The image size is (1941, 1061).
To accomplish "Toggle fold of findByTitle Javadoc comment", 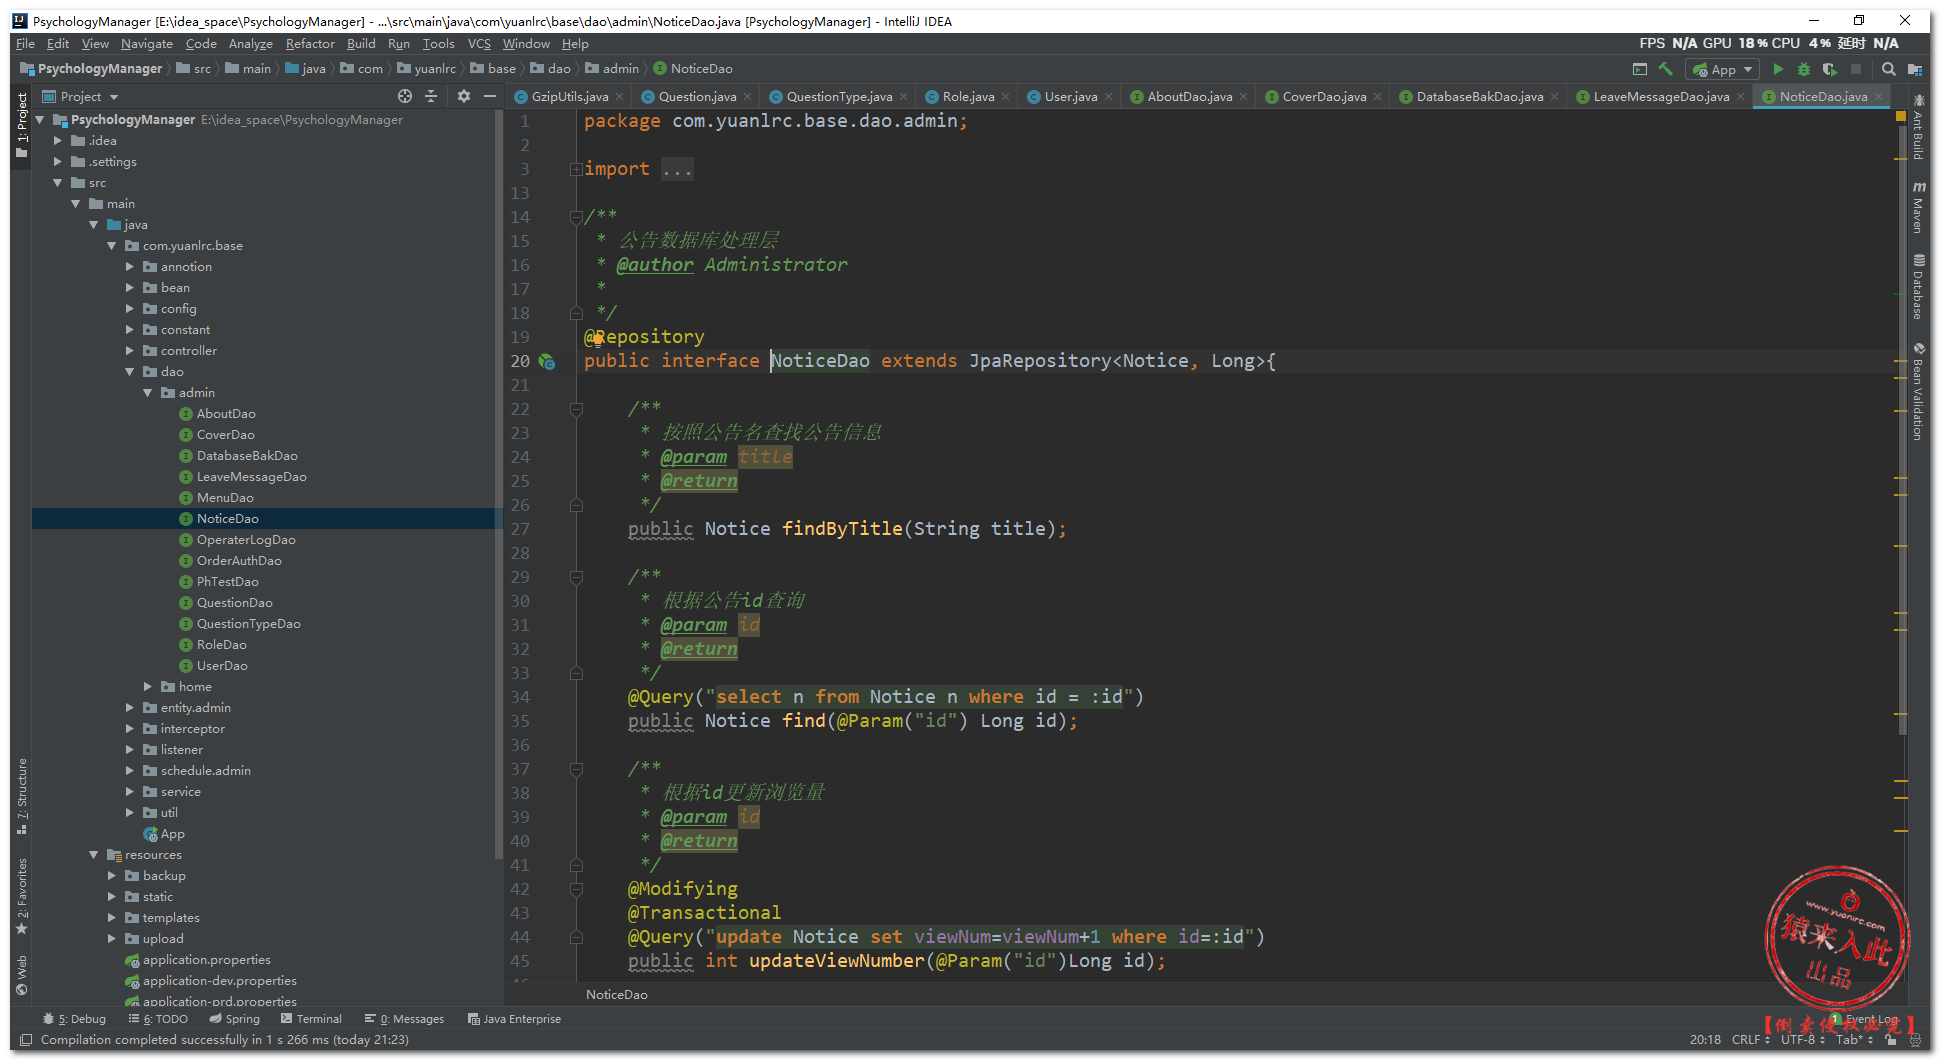I will pos(576,409).
